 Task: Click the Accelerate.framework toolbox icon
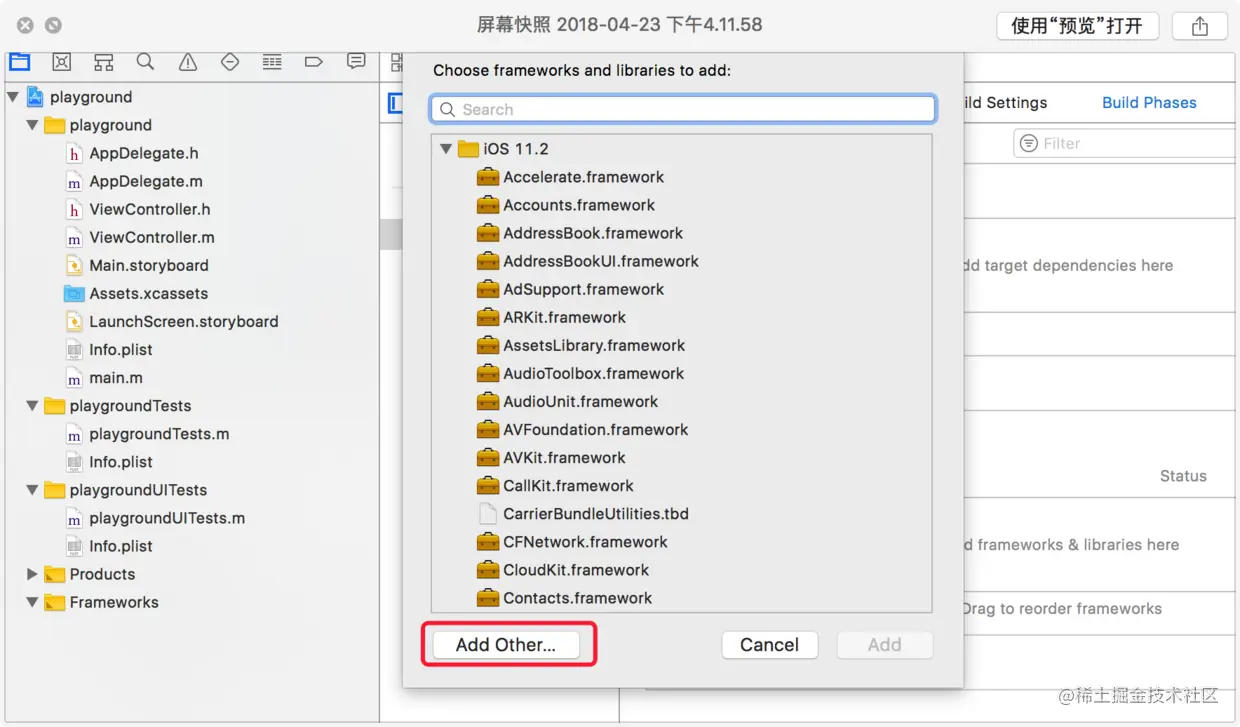click(488, 177)
